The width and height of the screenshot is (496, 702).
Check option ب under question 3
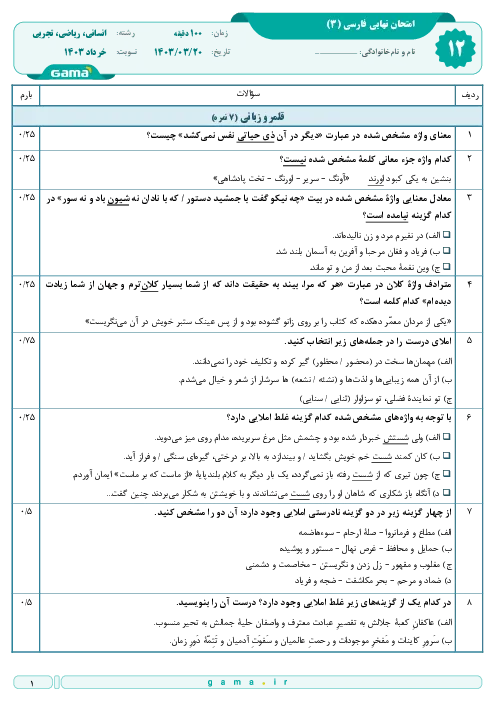pos(446,251)
